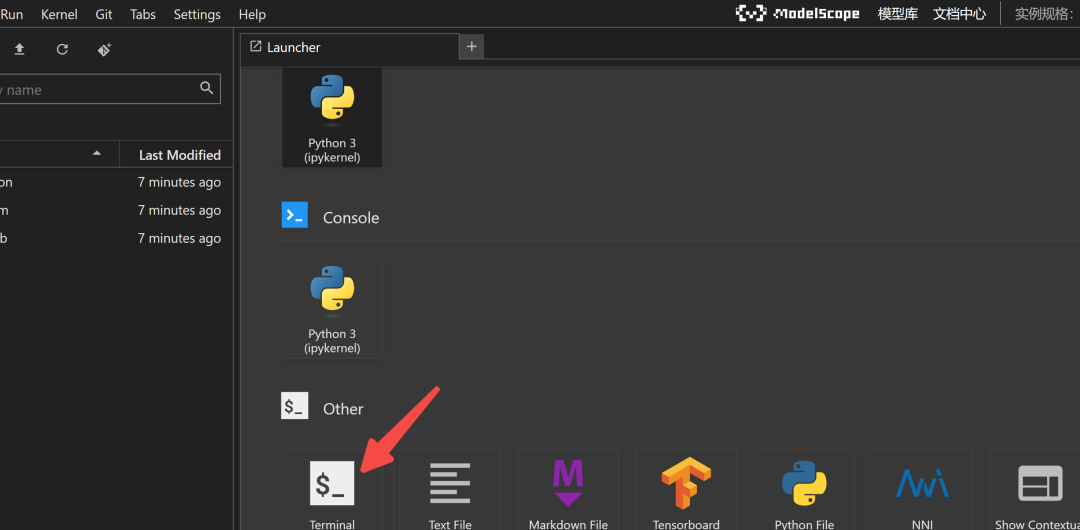Click the Git clone toolbar icon
This screenshot has width=1080, height=530.
[104, 49]
